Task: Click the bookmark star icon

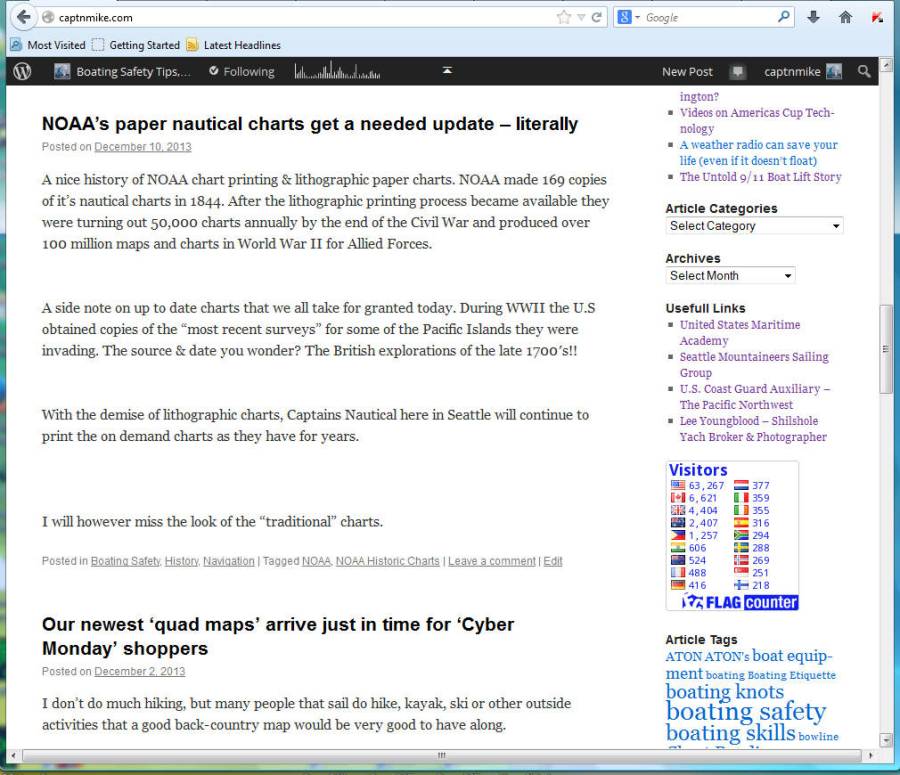Action: point(563,17)
